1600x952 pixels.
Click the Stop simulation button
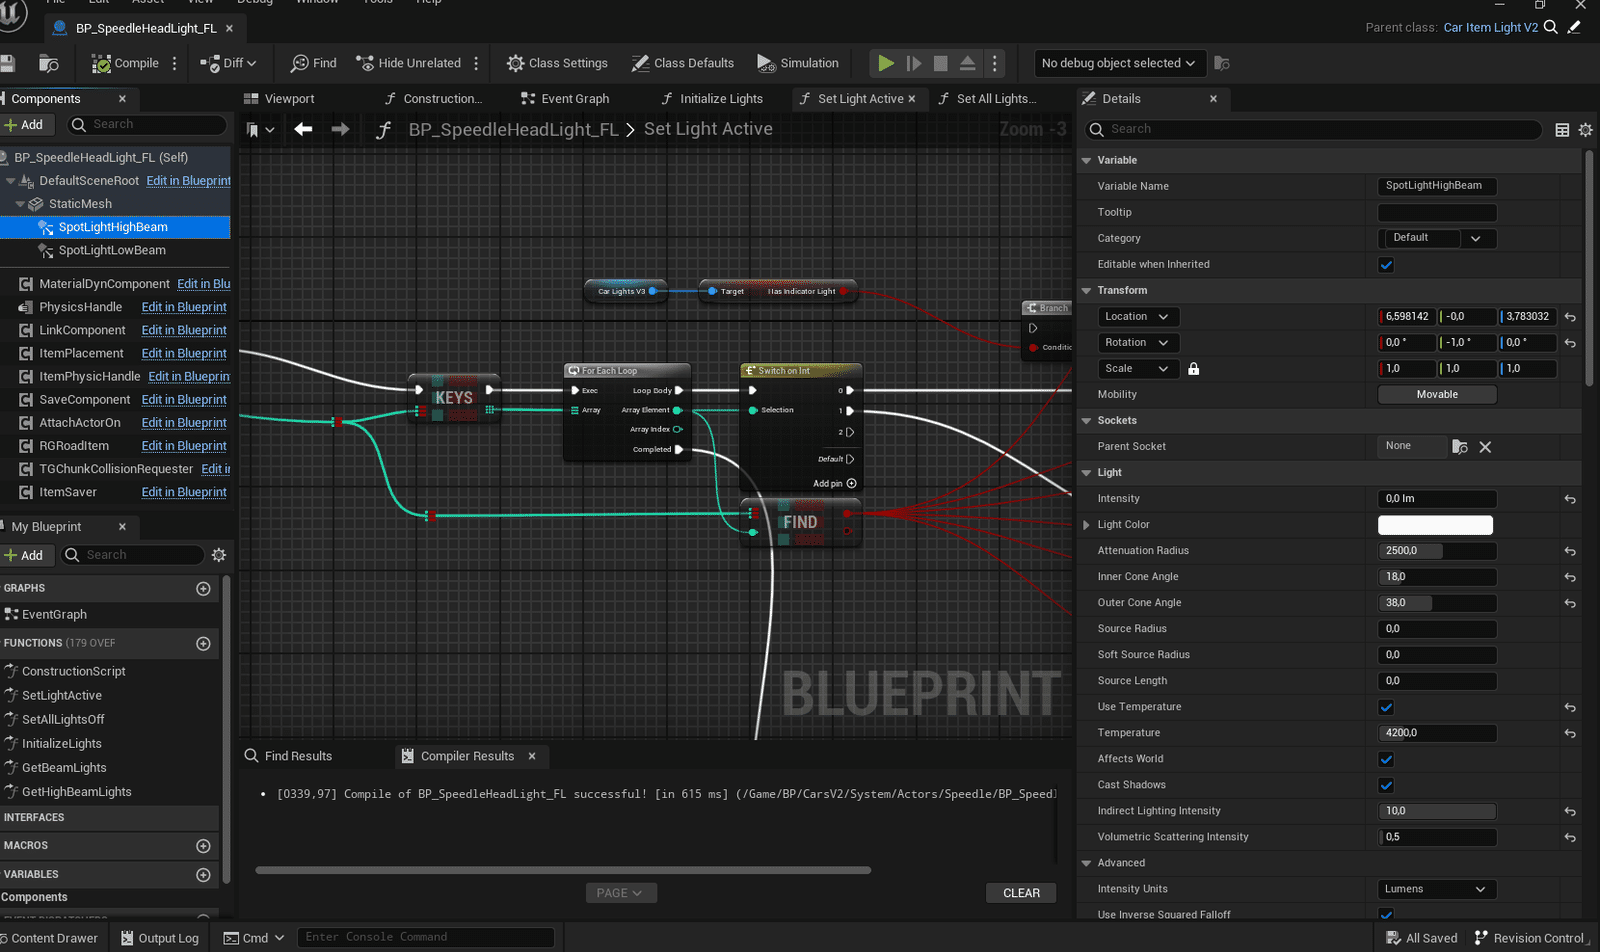940,63
